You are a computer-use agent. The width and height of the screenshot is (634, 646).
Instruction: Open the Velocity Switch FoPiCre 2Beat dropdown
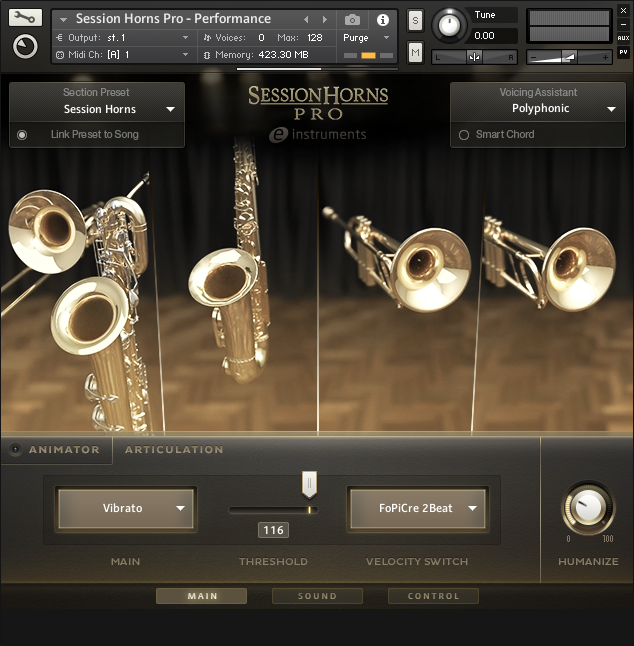pos(418,508)
